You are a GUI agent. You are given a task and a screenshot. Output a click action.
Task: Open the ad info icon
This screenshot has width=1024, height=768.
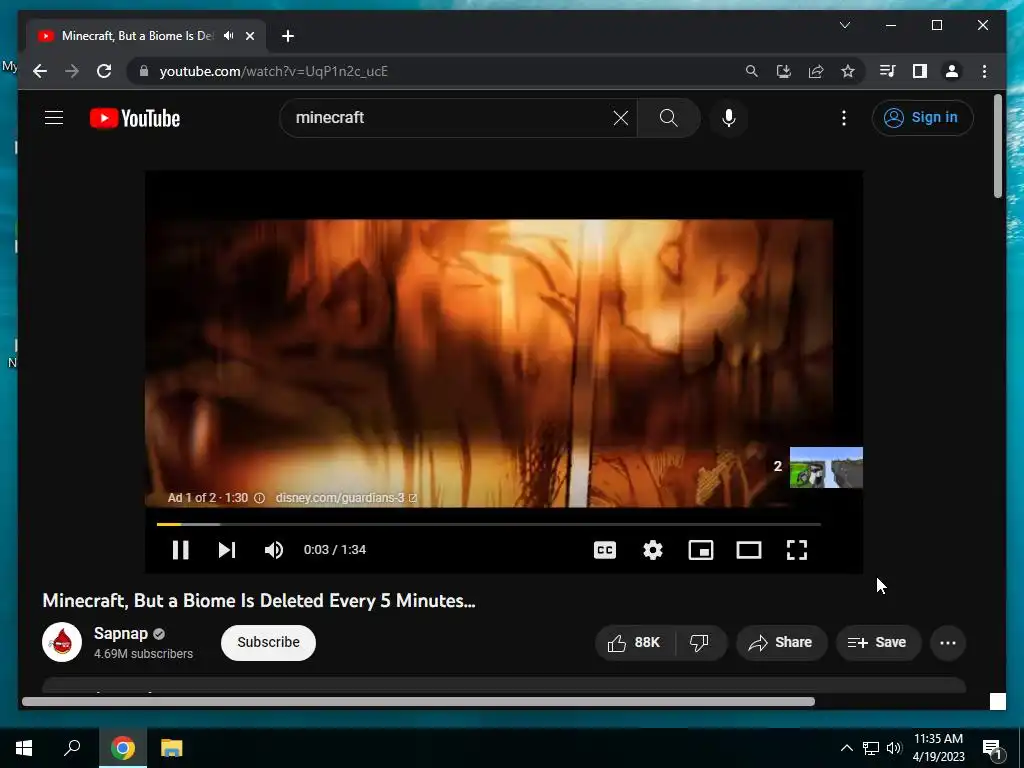(259, 498)
